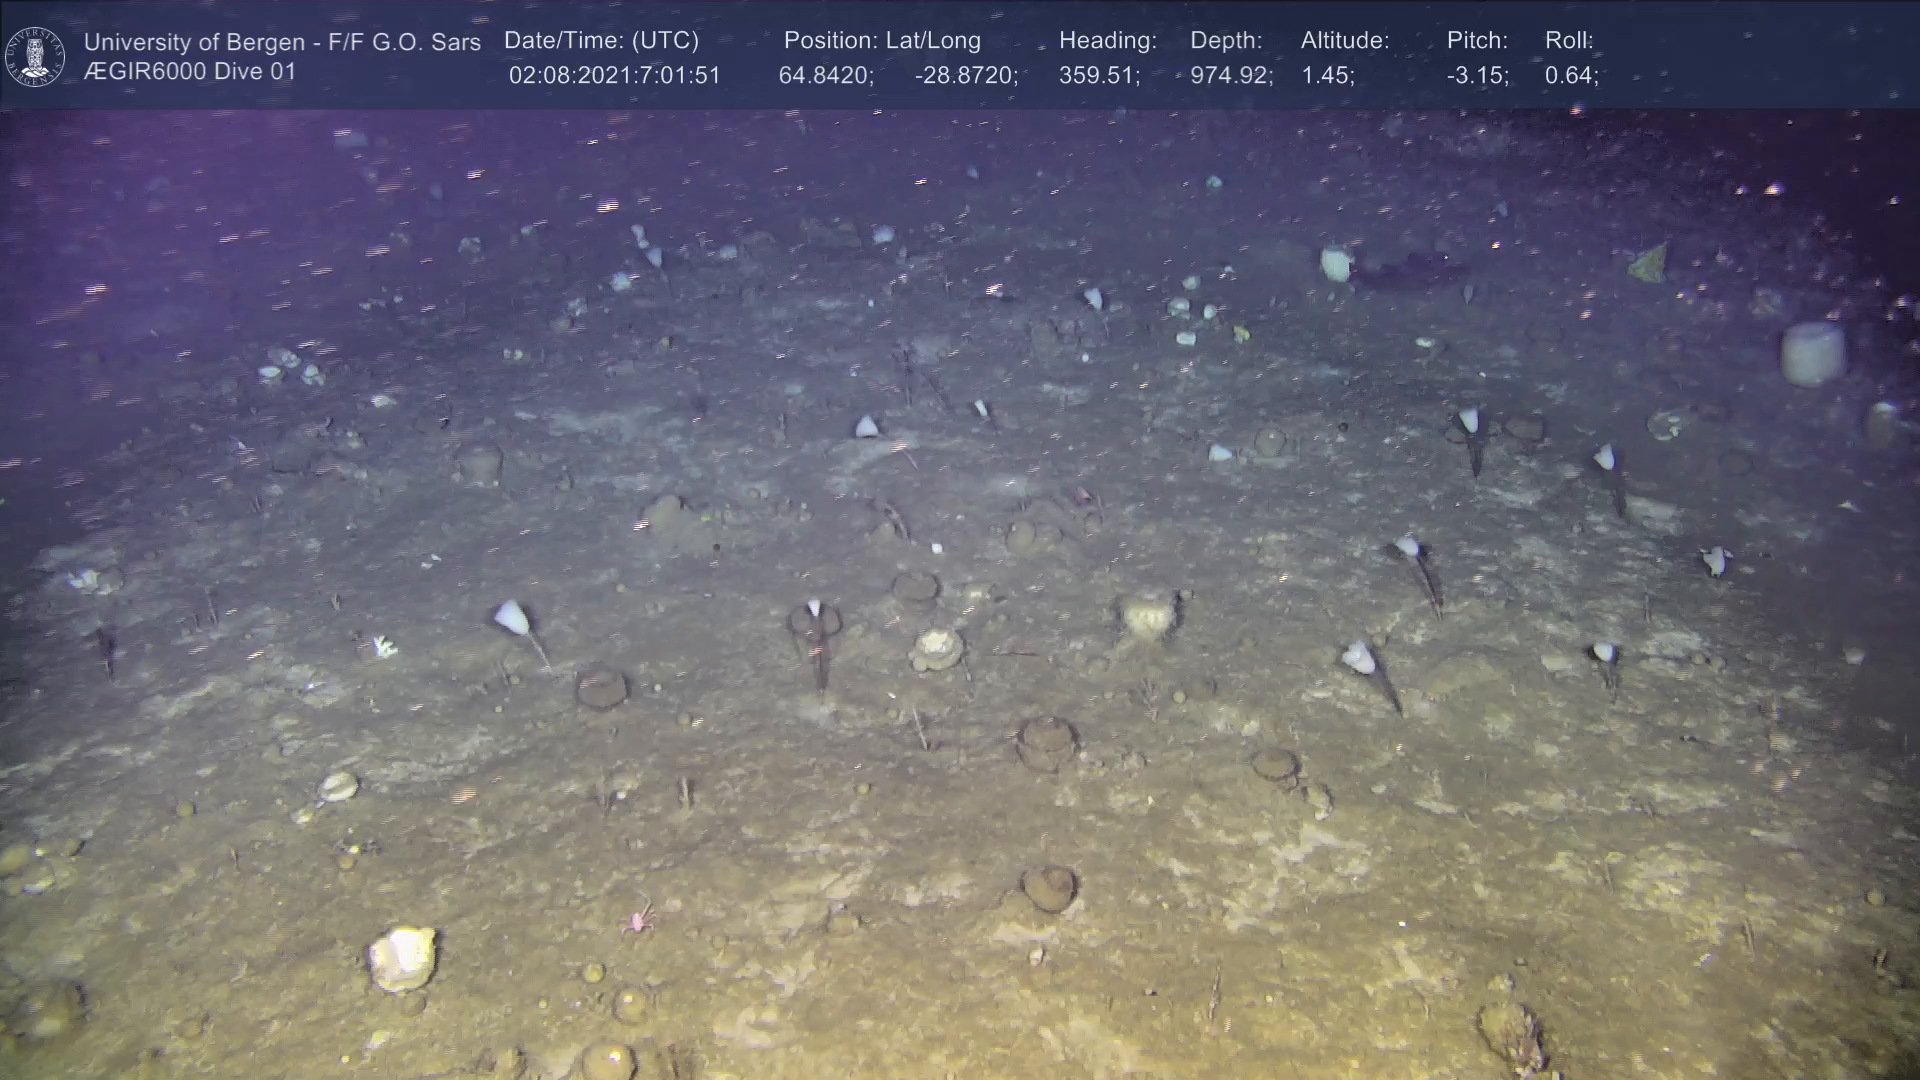Screen dimensions: 1920x1080
Task: Select the longitude value -28.8720
Action: pos(966,75)
